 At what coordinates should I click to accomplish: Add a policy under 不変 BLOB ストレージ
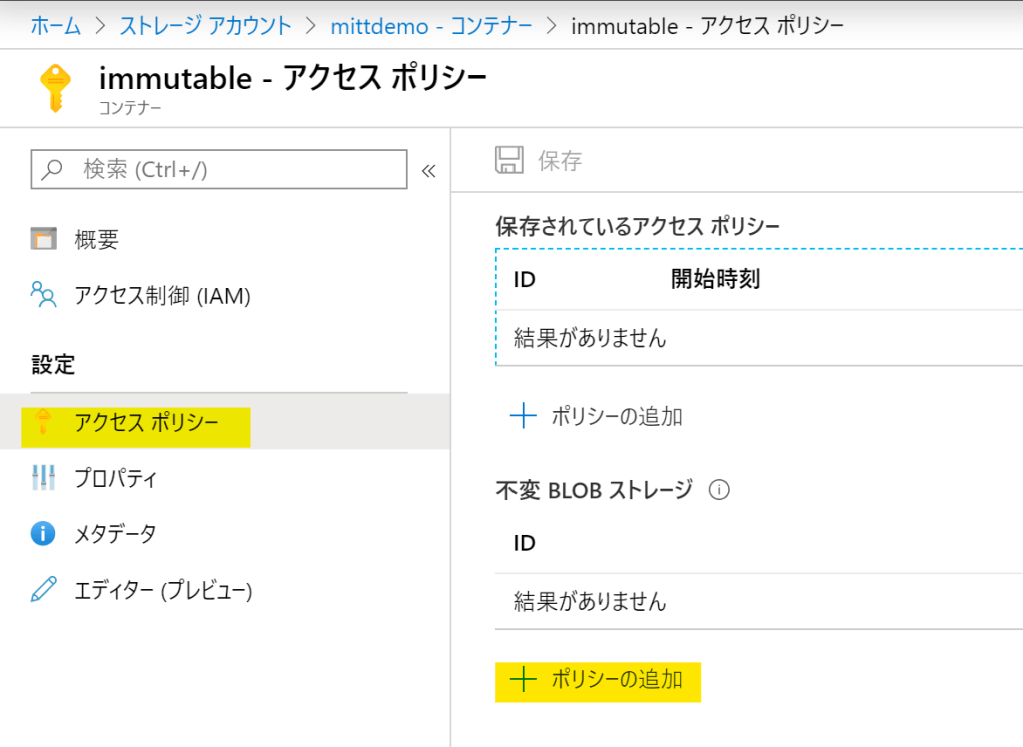click(597, 680)
